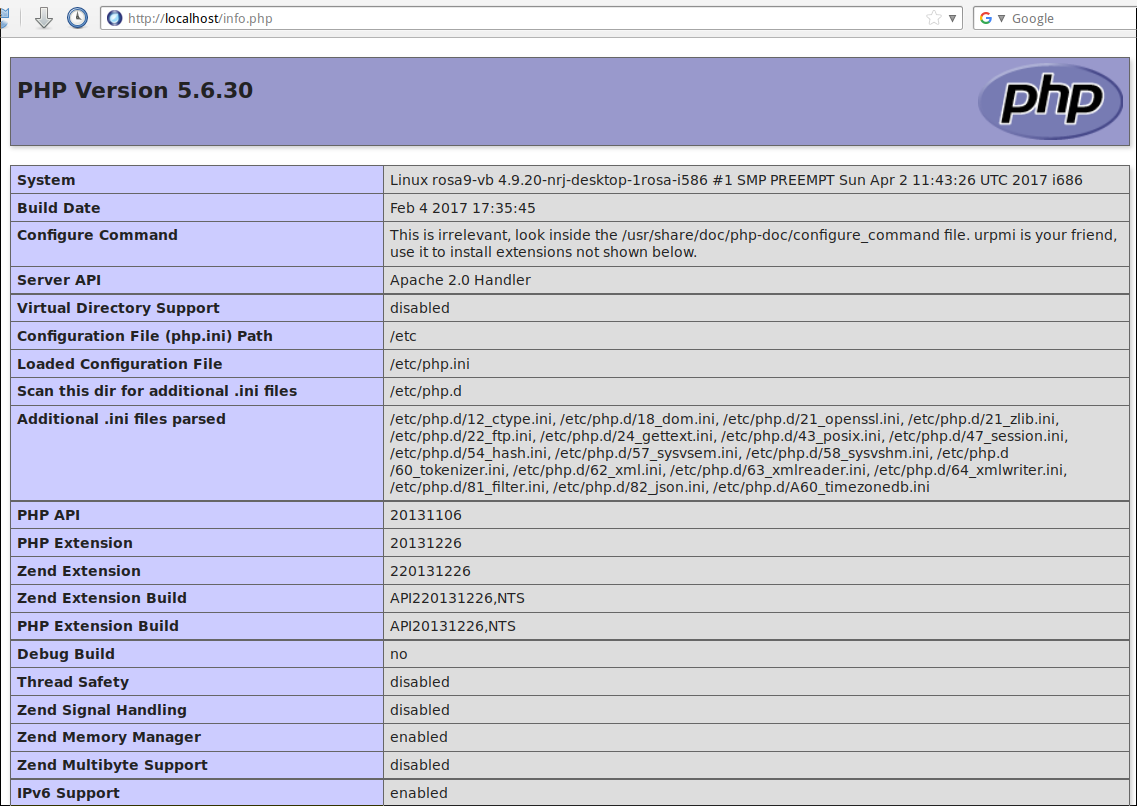The image size is (1137, 806).
Task: Select the Zend Extension Build label
Action: coord(102,598)
